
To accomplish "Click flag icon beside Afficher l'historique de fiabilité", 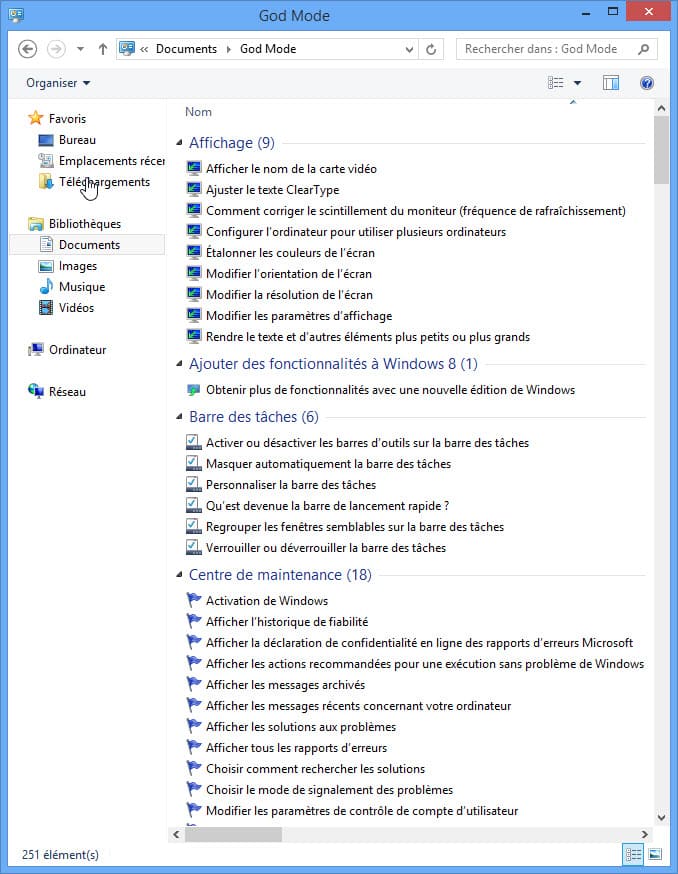I will tap(193, 621).
